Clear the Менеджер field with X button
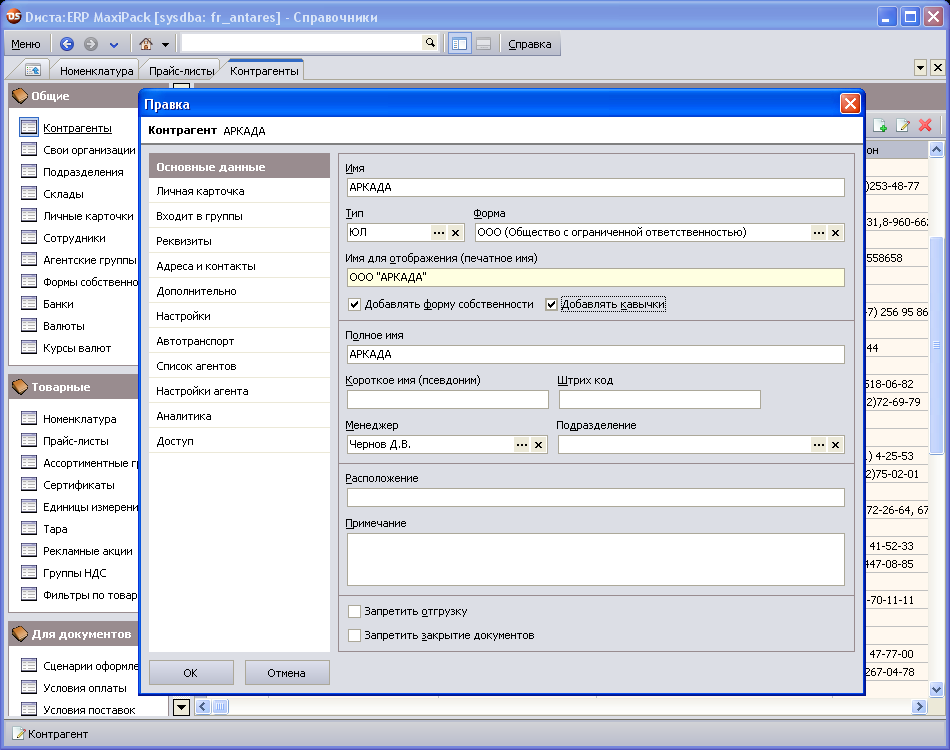 [x=538, y=445]
